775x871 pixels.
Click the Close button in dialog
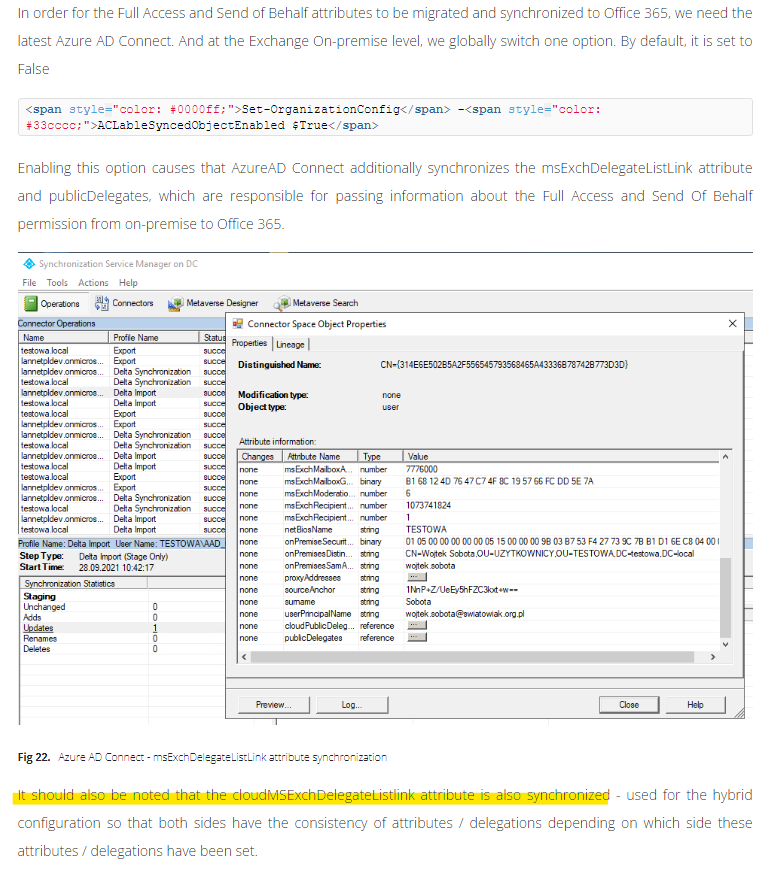point(629,705)
